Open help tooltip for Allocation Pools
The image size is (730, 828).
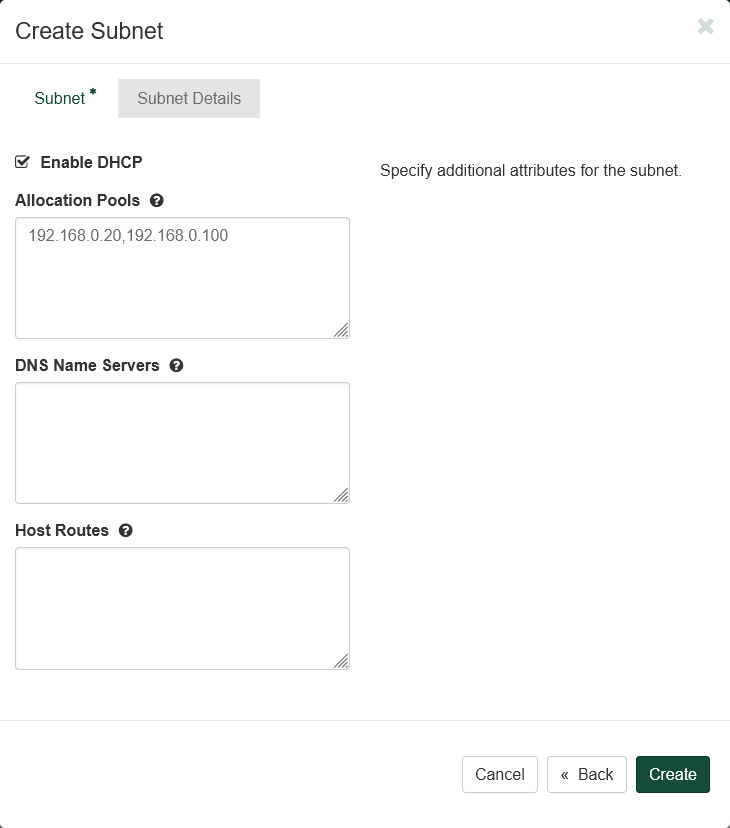tap(156, 200)
